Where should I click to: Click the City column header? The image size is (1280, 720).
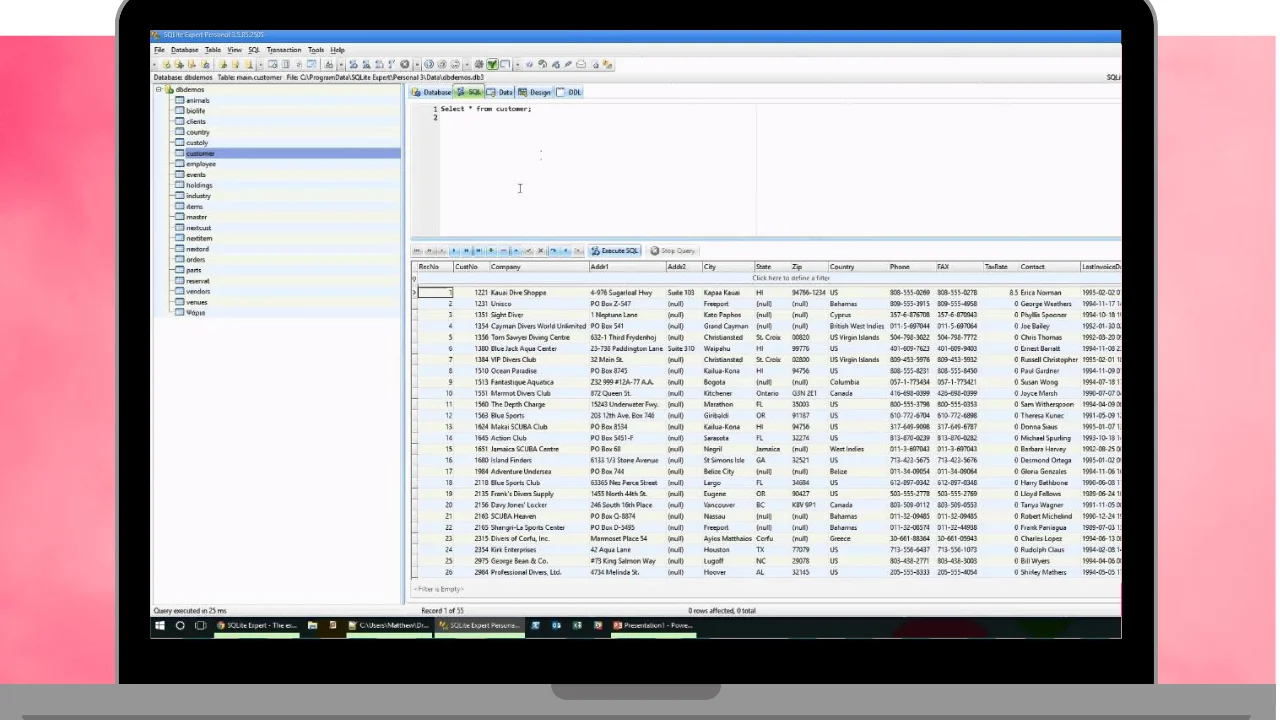[728, 267]
